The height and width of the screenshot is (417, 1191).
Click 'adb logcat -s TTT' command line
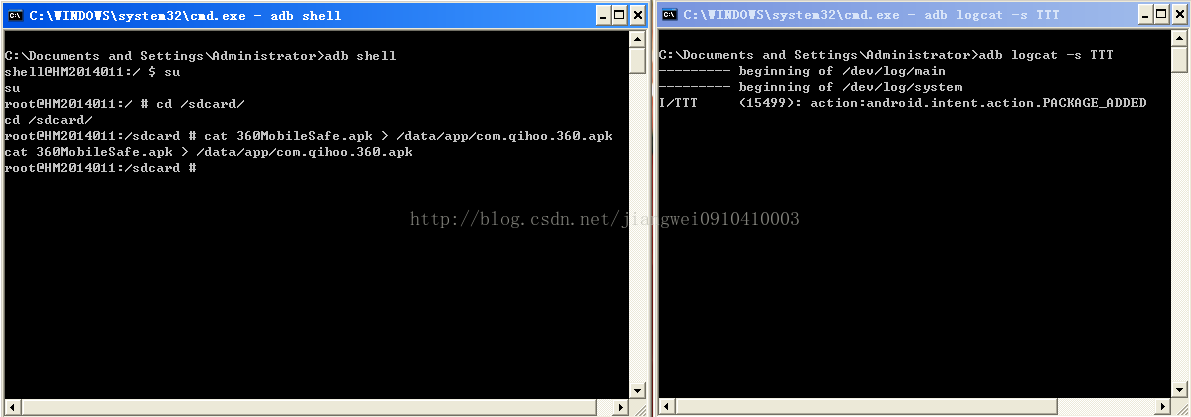pyautogui.click(x=886, y=55)
